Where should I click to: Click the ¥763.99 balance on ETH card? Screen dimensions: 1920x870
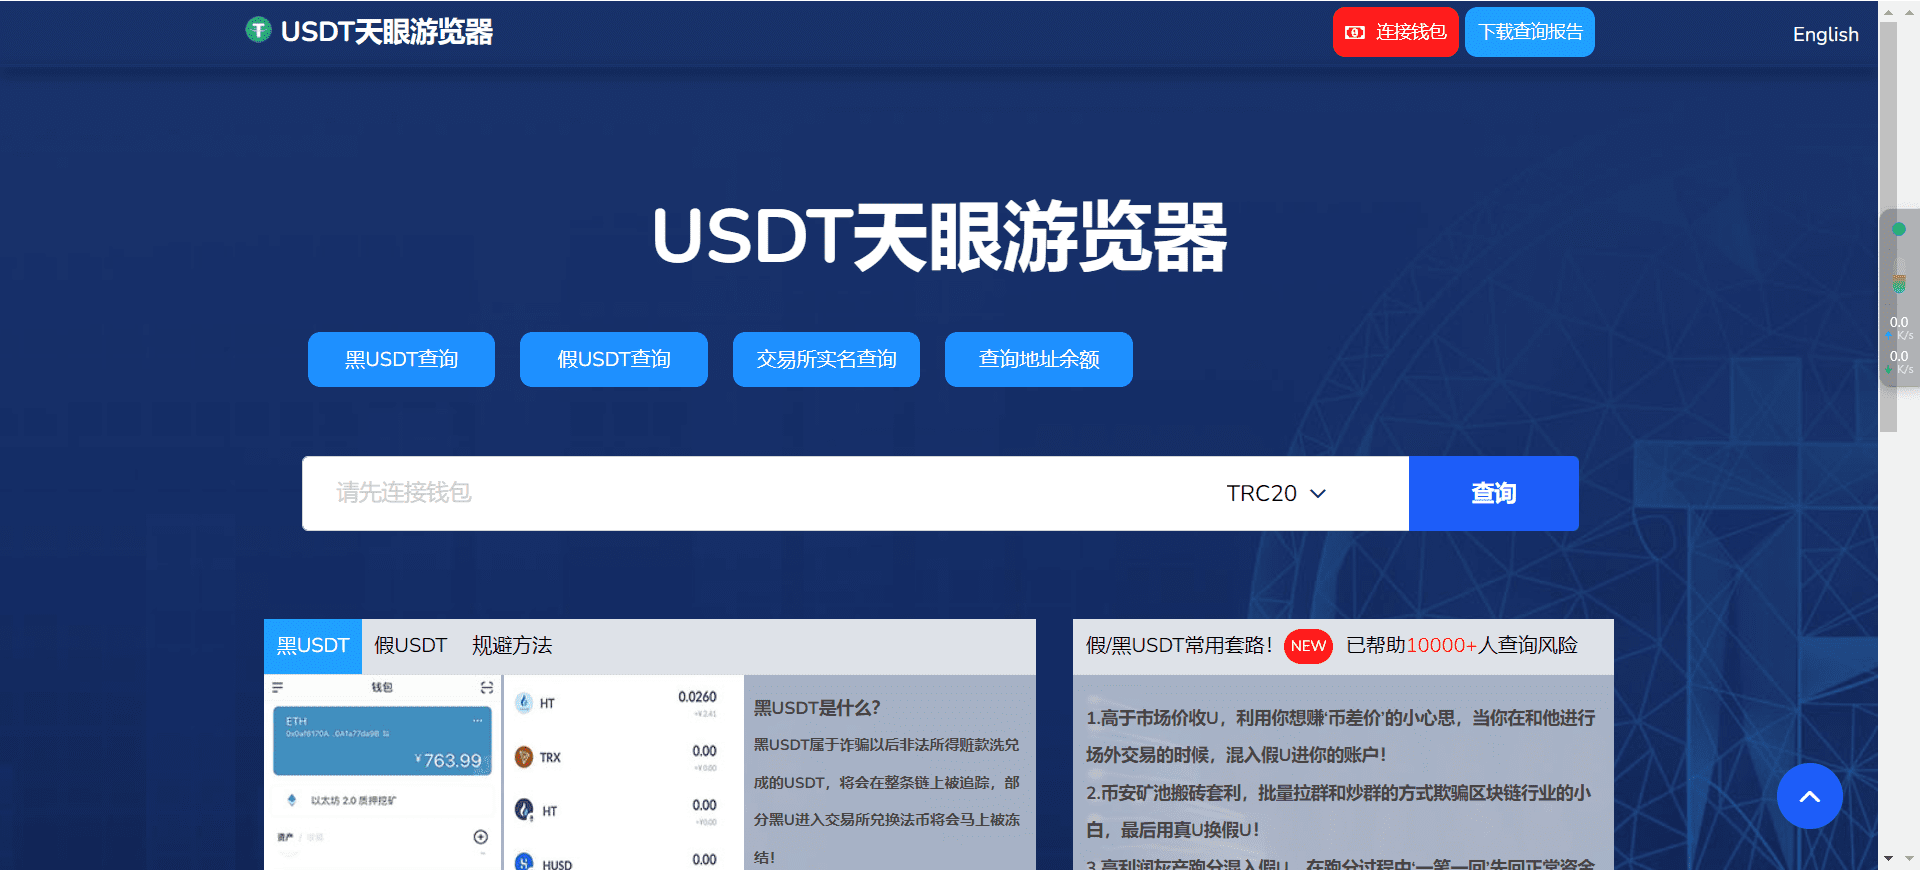tap(448, 761)
